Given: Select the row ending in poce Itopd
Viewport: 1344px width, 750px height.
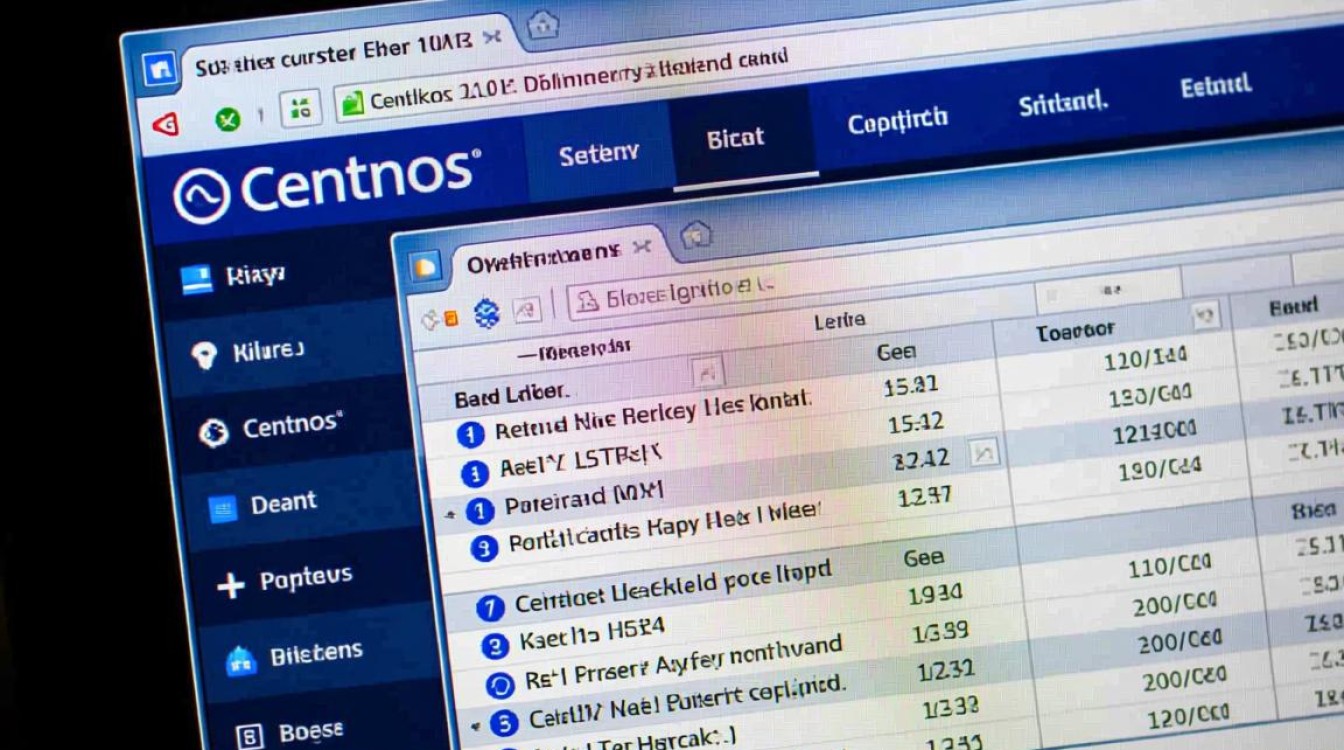Looking at the screenshot, I should coord(672,589).
